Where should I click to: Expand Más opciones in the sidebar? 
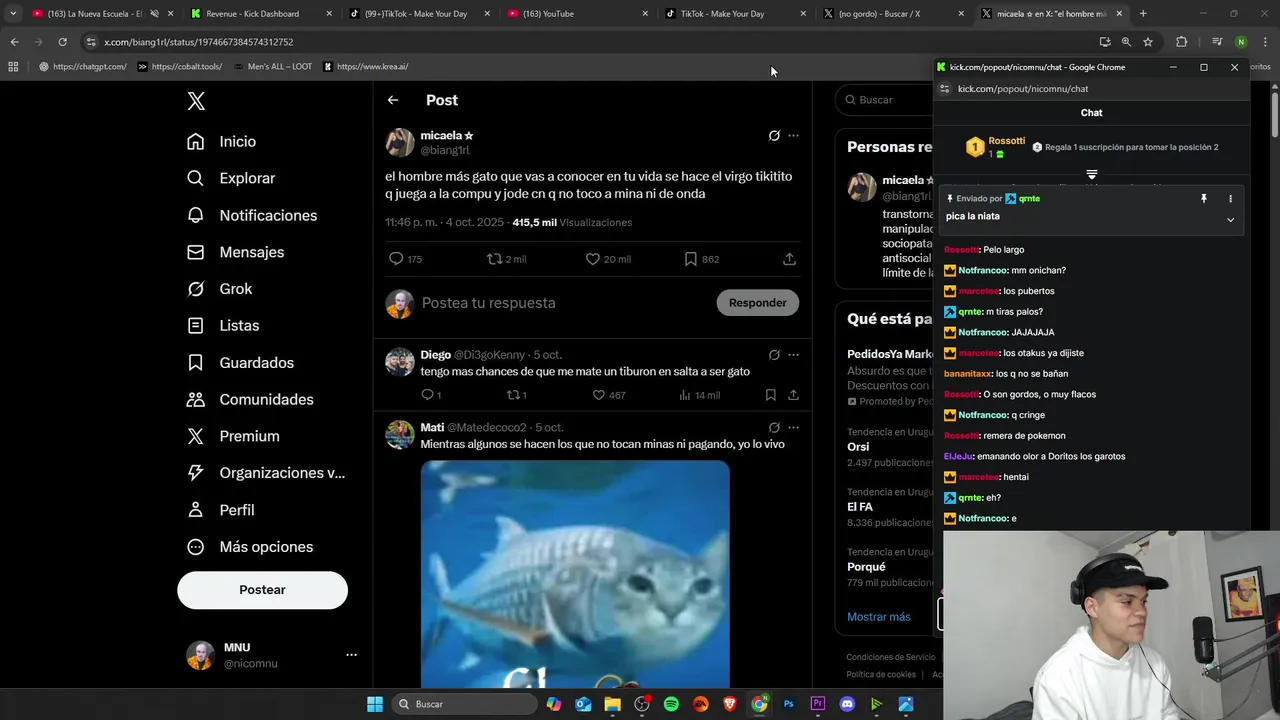[x=250, y=547]
